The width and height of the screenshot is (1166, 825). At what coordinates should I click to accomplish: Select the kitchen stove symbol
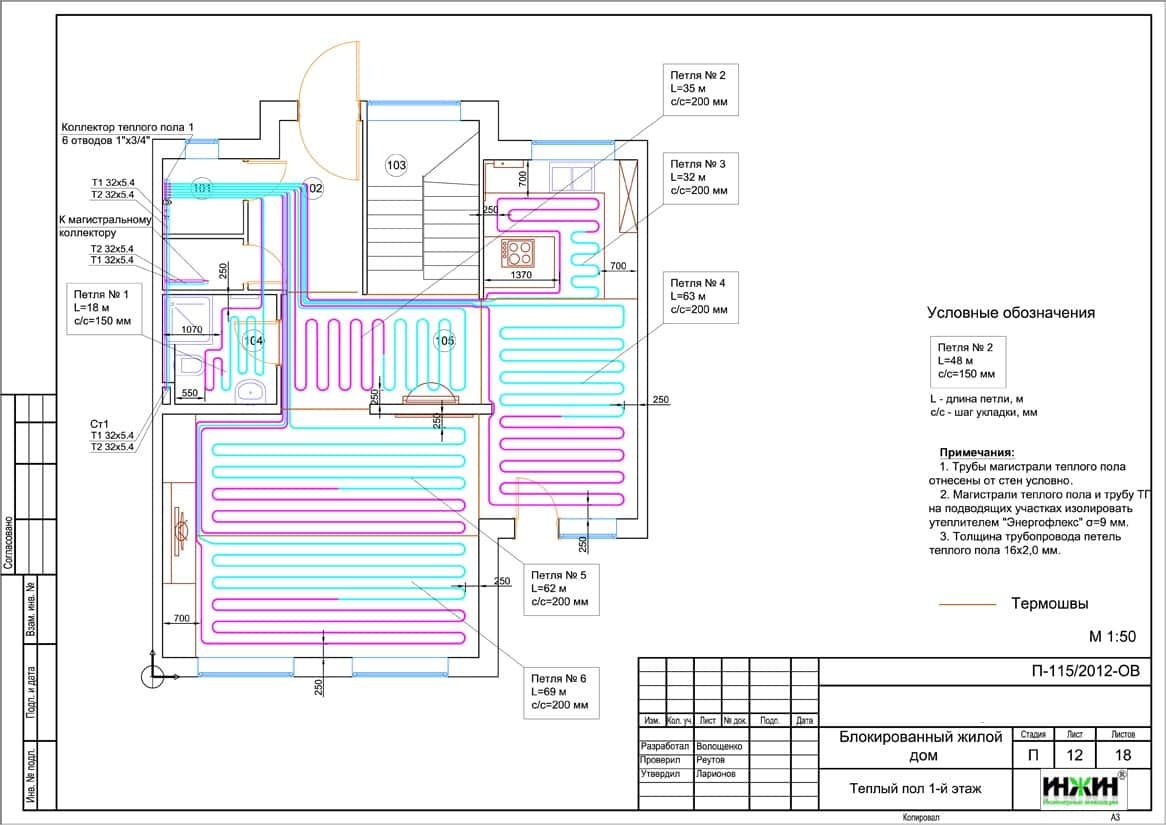click(518, 250)
